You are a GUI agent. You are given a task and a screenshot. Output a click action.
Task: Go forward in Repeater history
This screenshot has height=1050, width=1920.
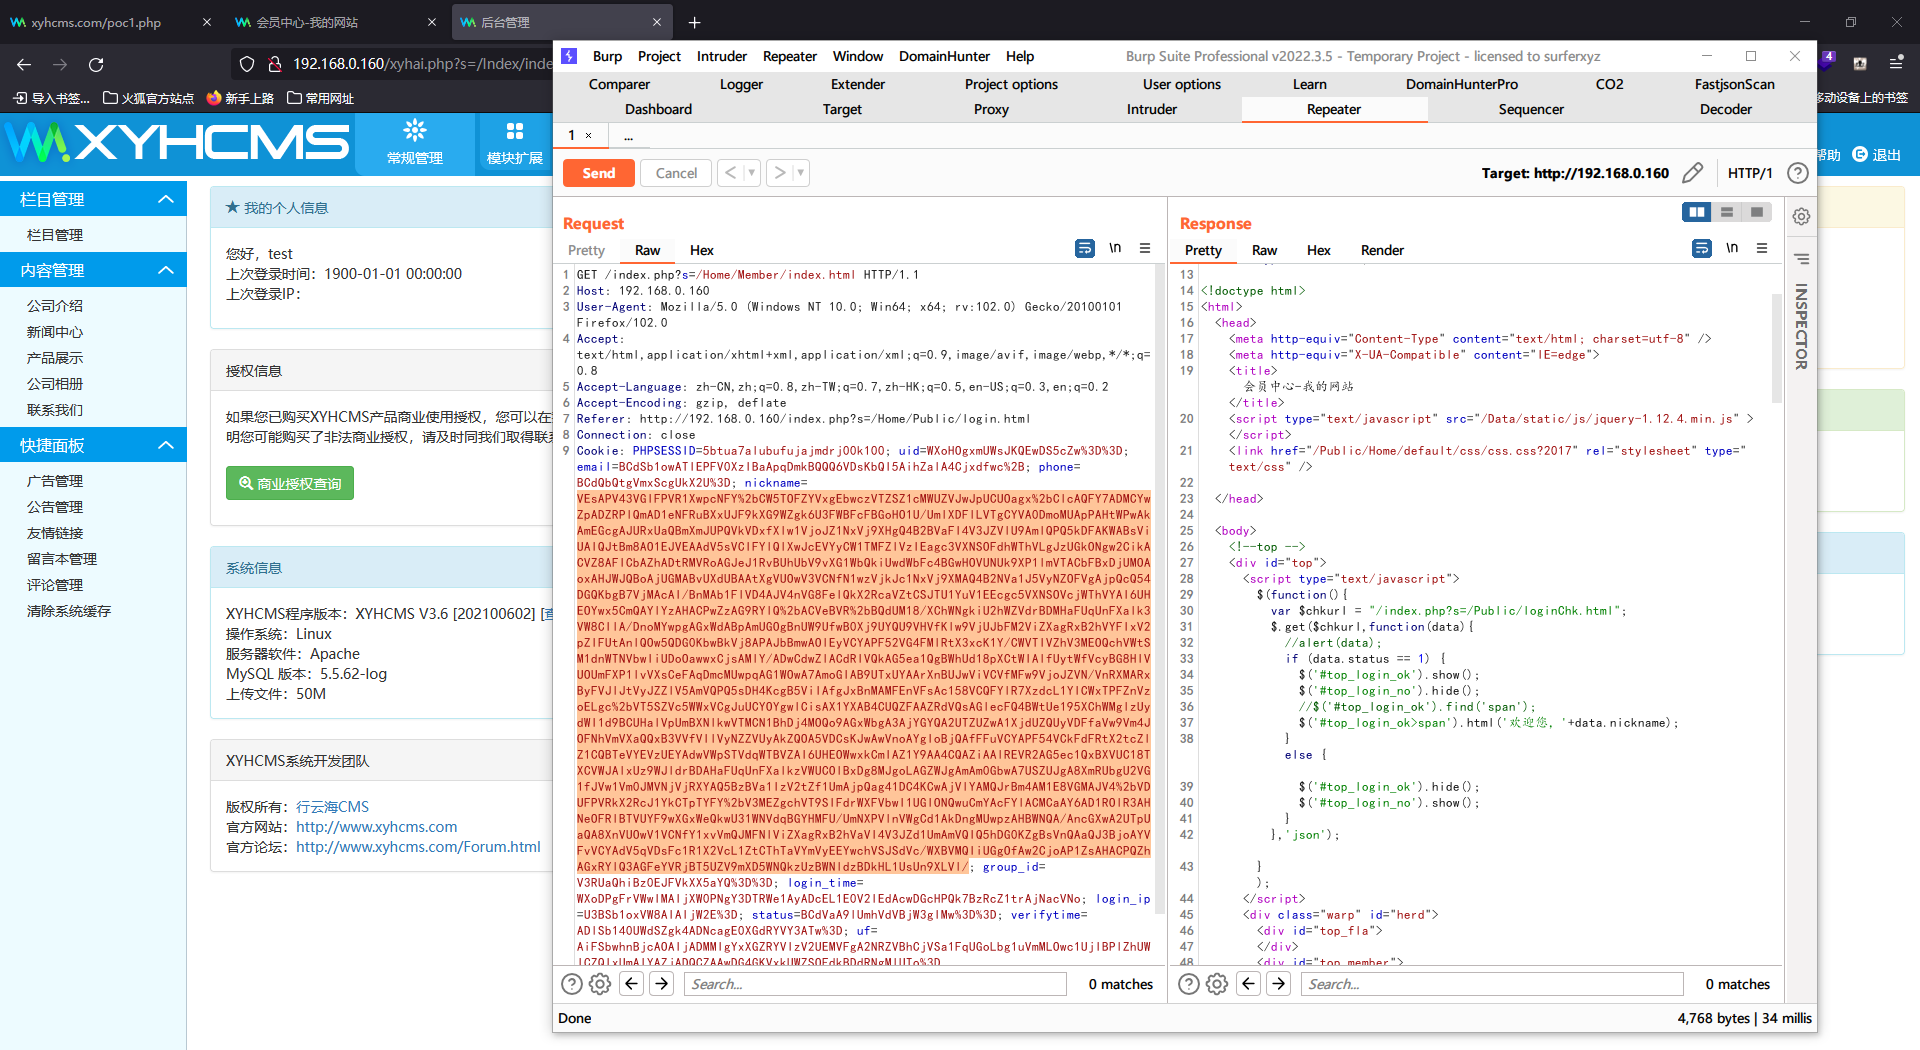(780, 173)
